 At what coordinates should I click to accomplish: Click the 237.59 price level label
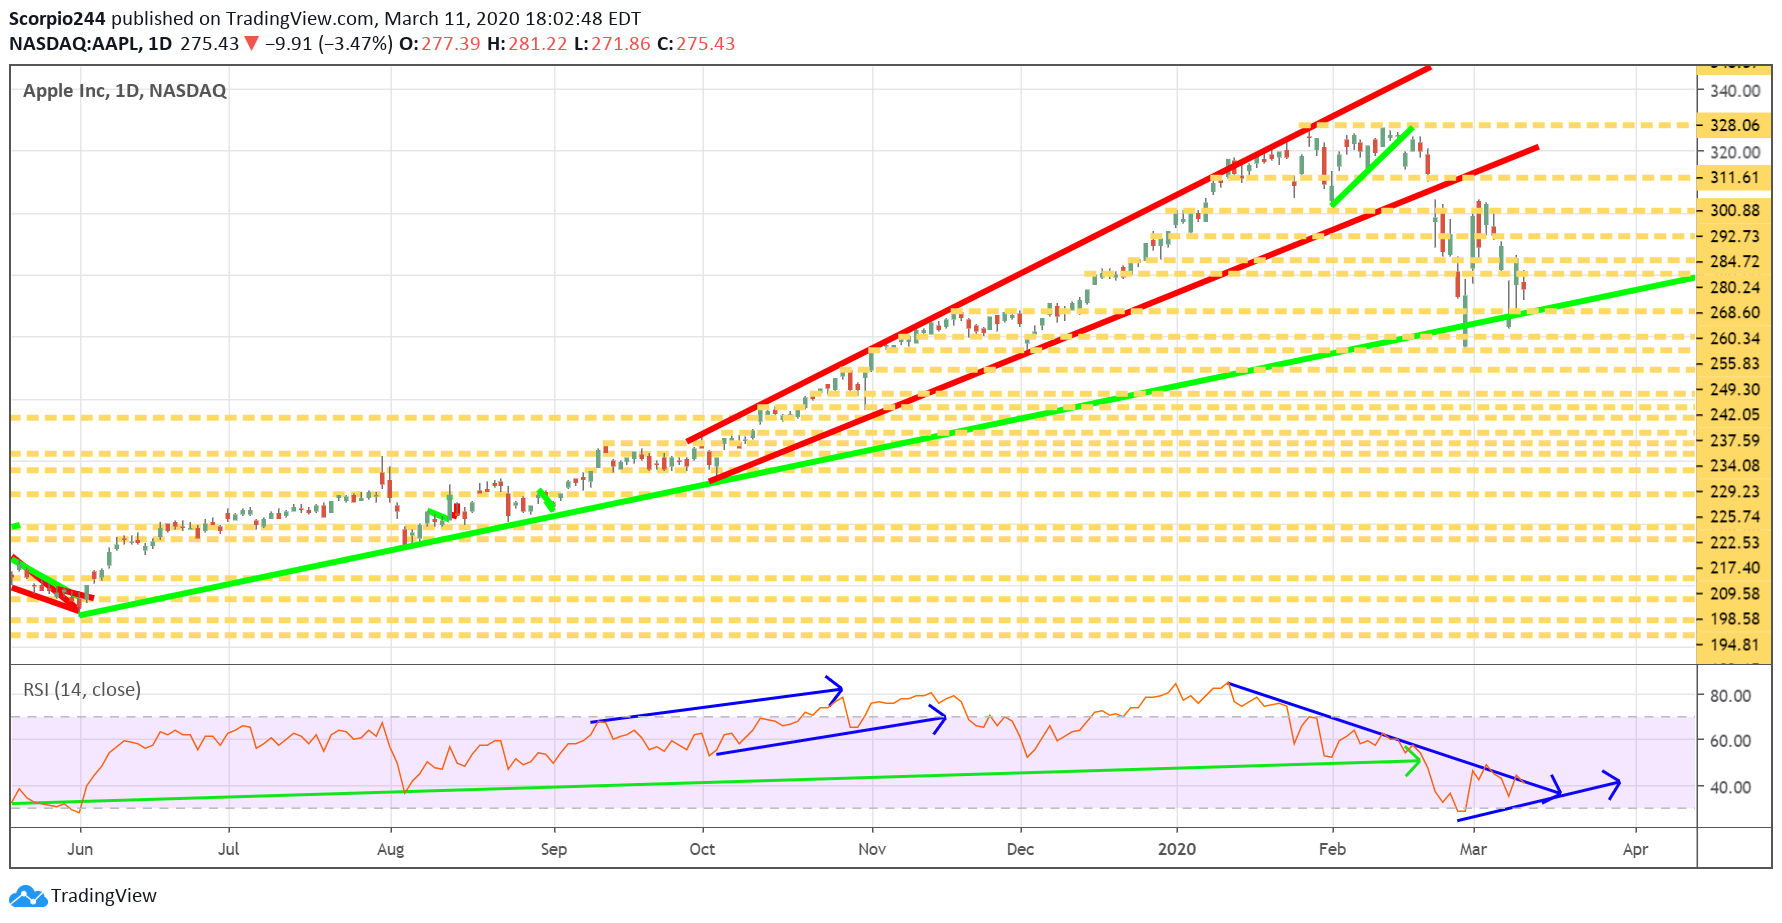click(x=1735, y=441)
